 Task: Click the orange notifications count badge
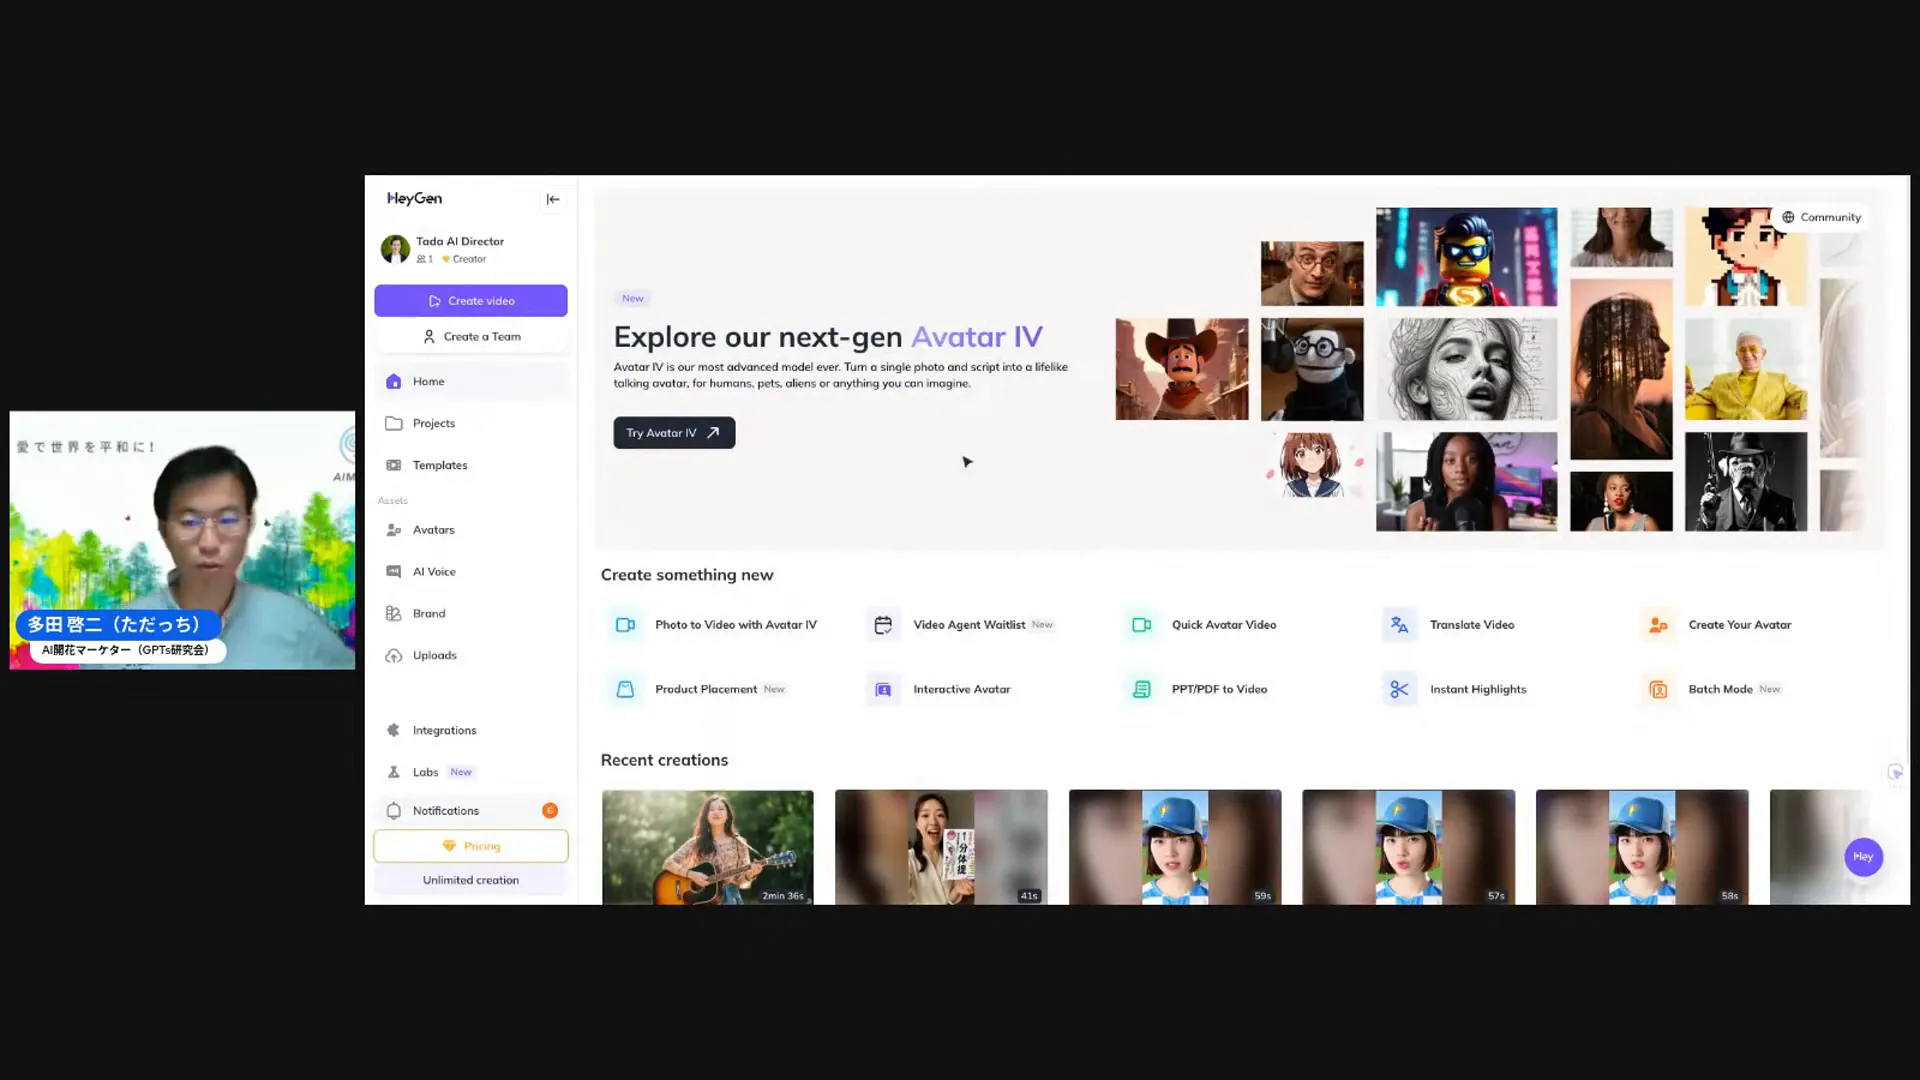(x=550, y=811)
